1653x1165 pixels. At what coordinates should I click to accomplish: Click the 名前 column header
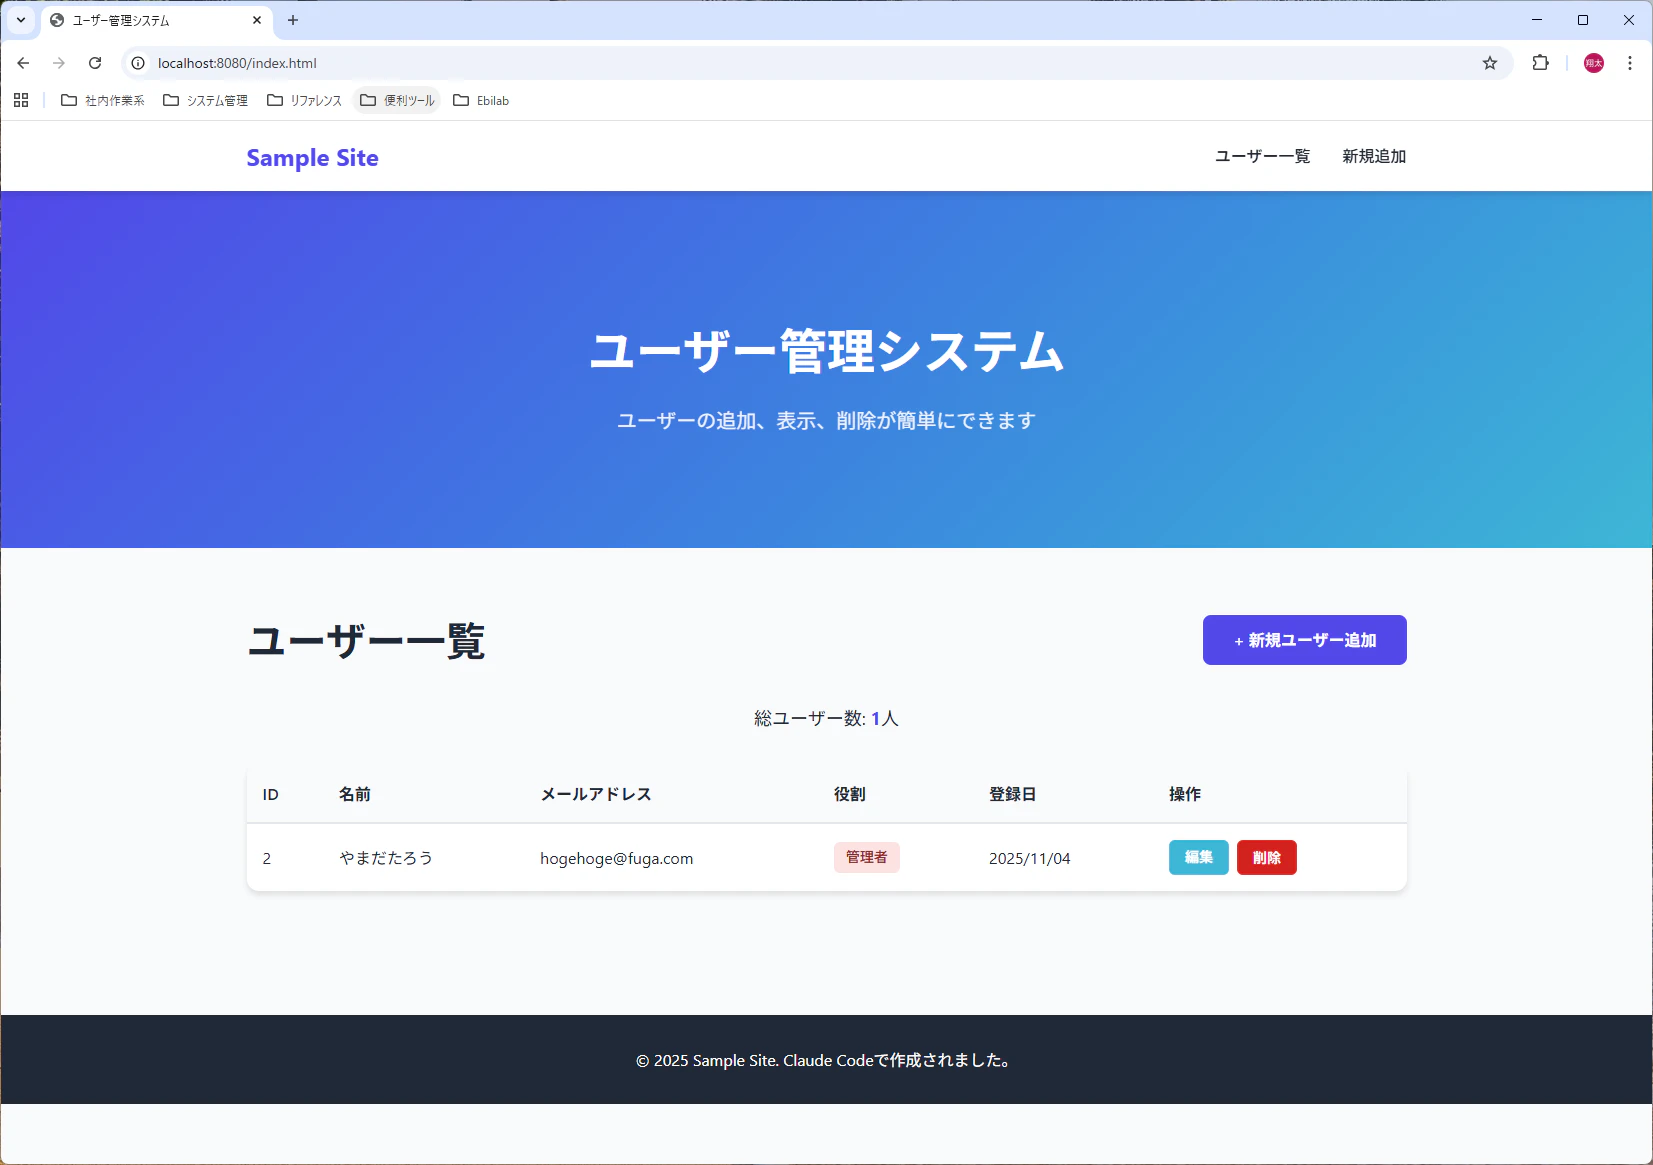[x=355, y=794]
